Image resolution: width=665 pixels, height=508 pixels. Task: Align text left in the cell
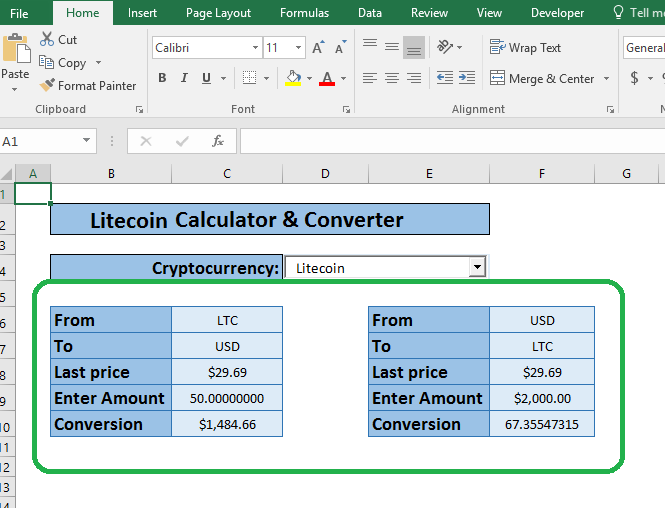click(x=370, y=78)
